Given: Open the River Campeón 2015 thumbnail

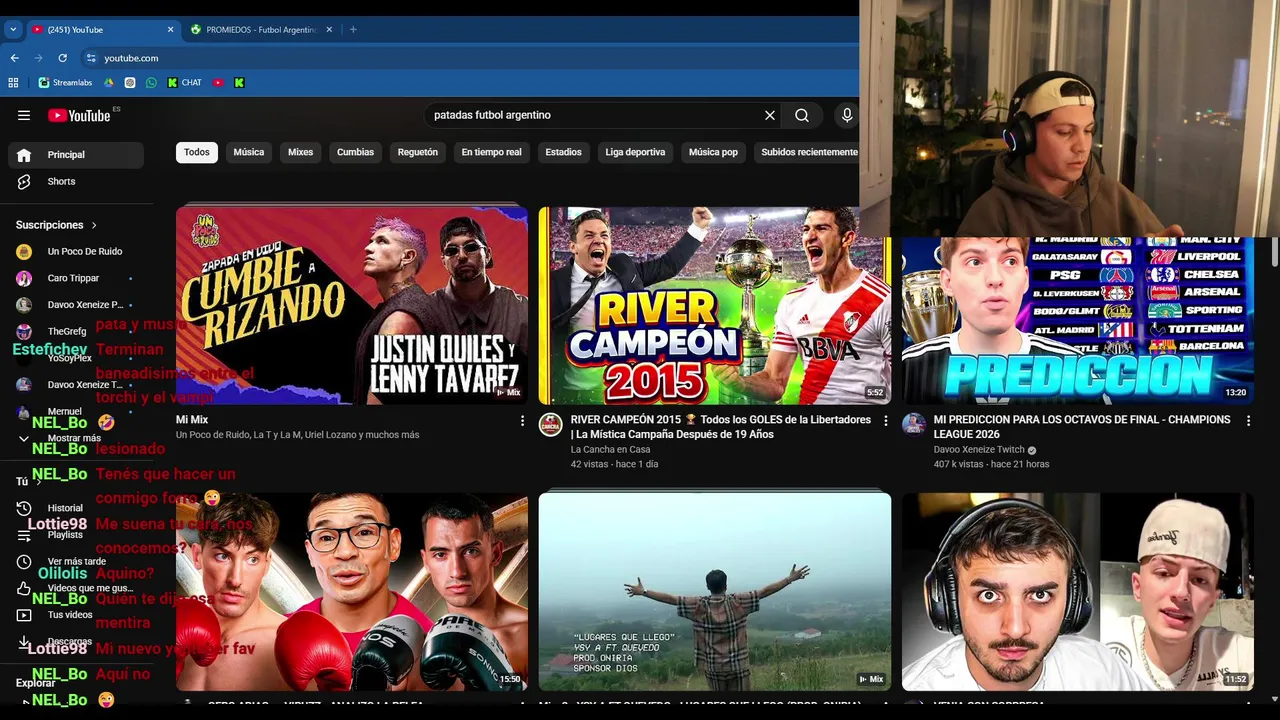Looking at the screenshot, I should [x=714, y=305].
